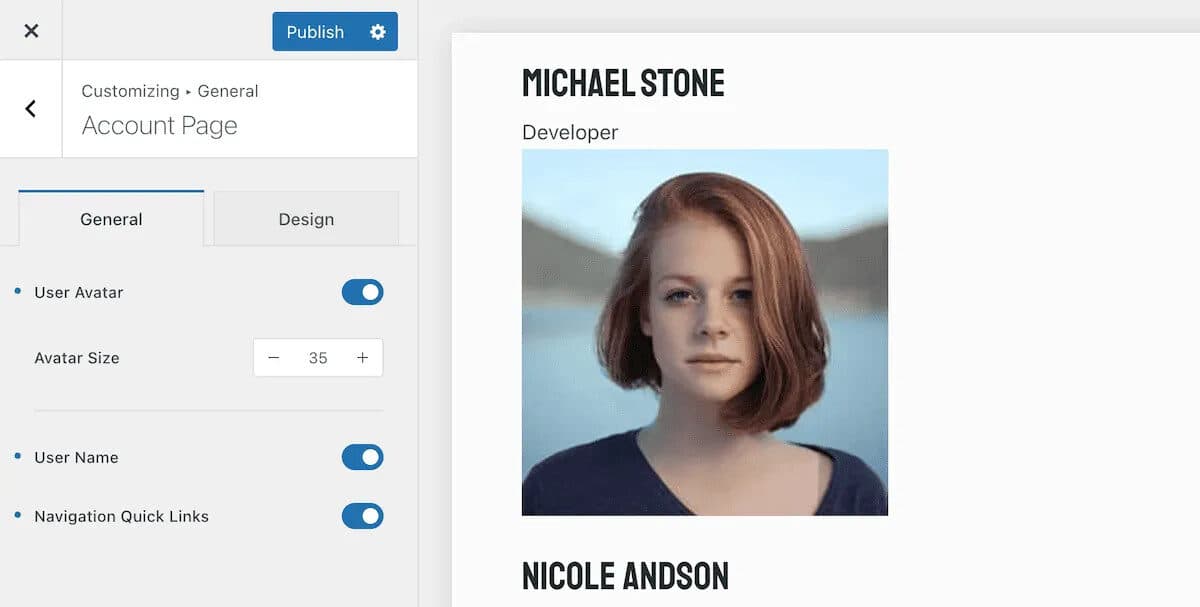Click the Account Page section title
1200x607 pixels.
point(160,126)
